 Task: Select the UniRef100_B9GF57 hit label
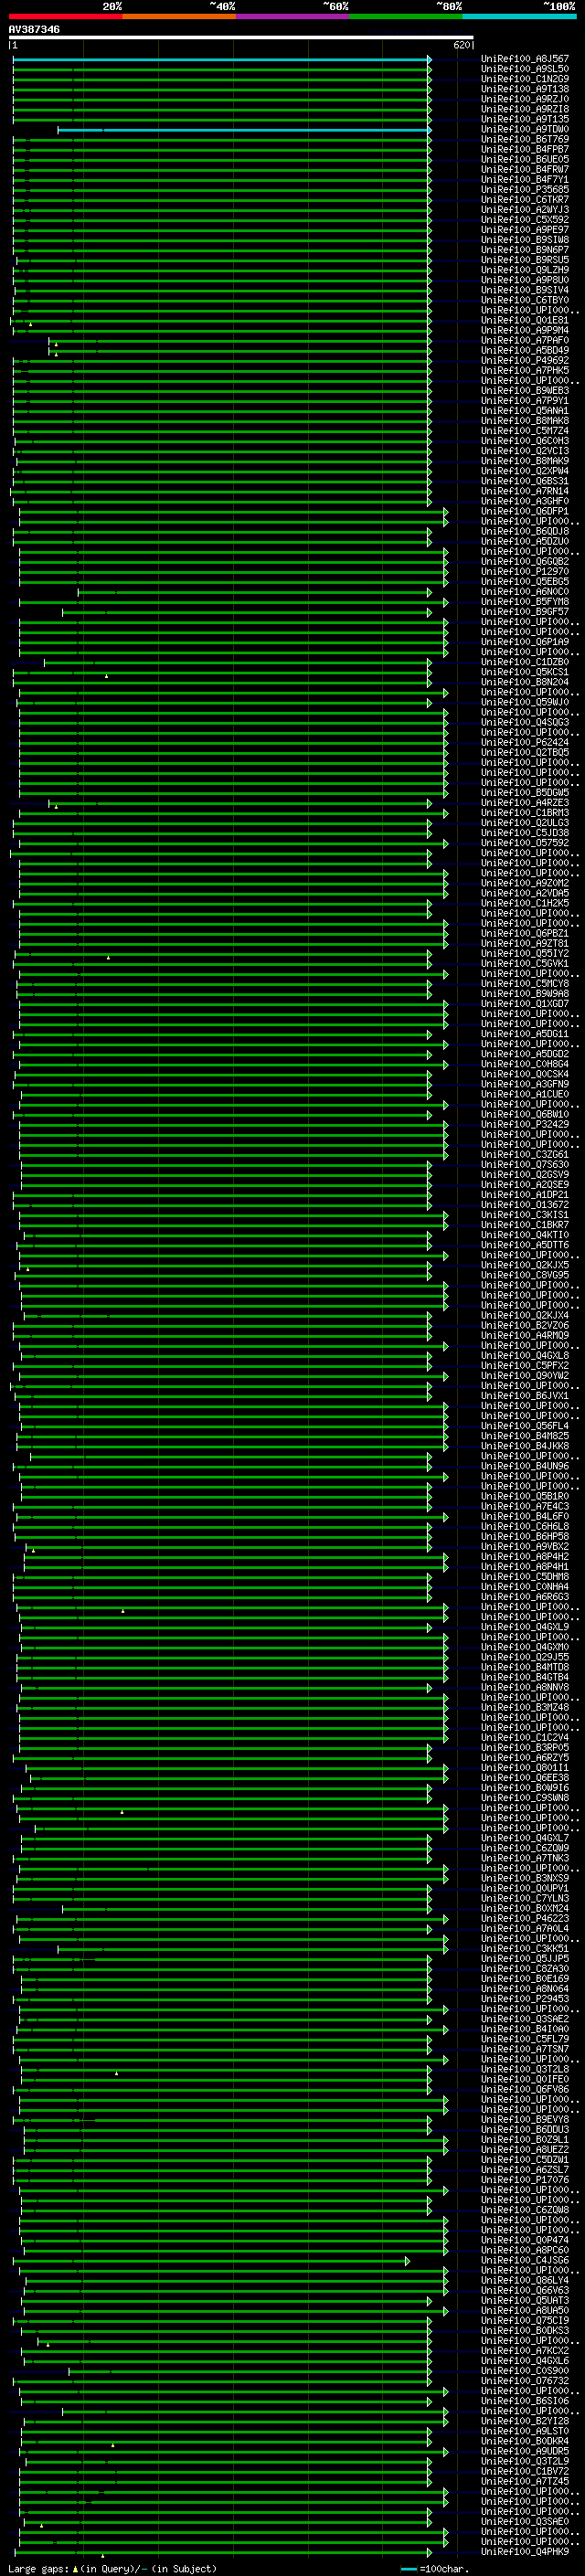(x=525, y=612)
